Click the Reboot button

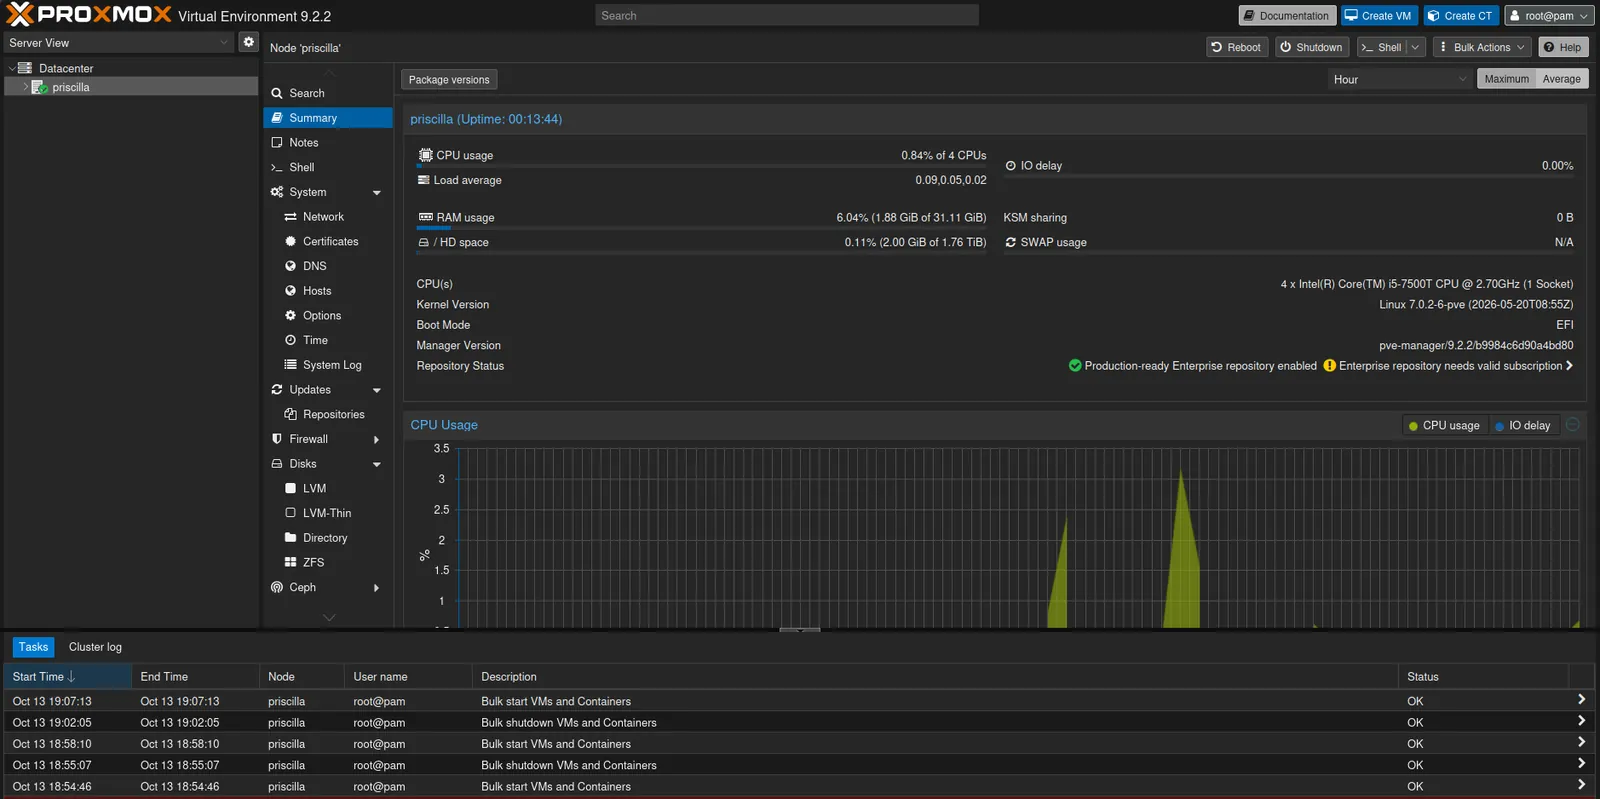(1236, 47)
